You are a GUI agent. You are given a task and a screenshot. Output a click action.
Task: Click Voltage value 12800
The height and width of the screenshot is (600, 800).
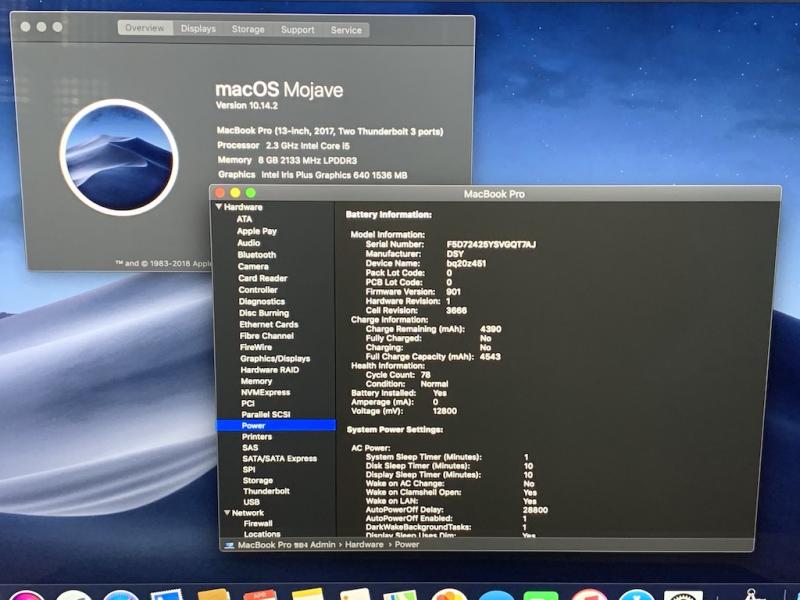click(x=444, y=411)
